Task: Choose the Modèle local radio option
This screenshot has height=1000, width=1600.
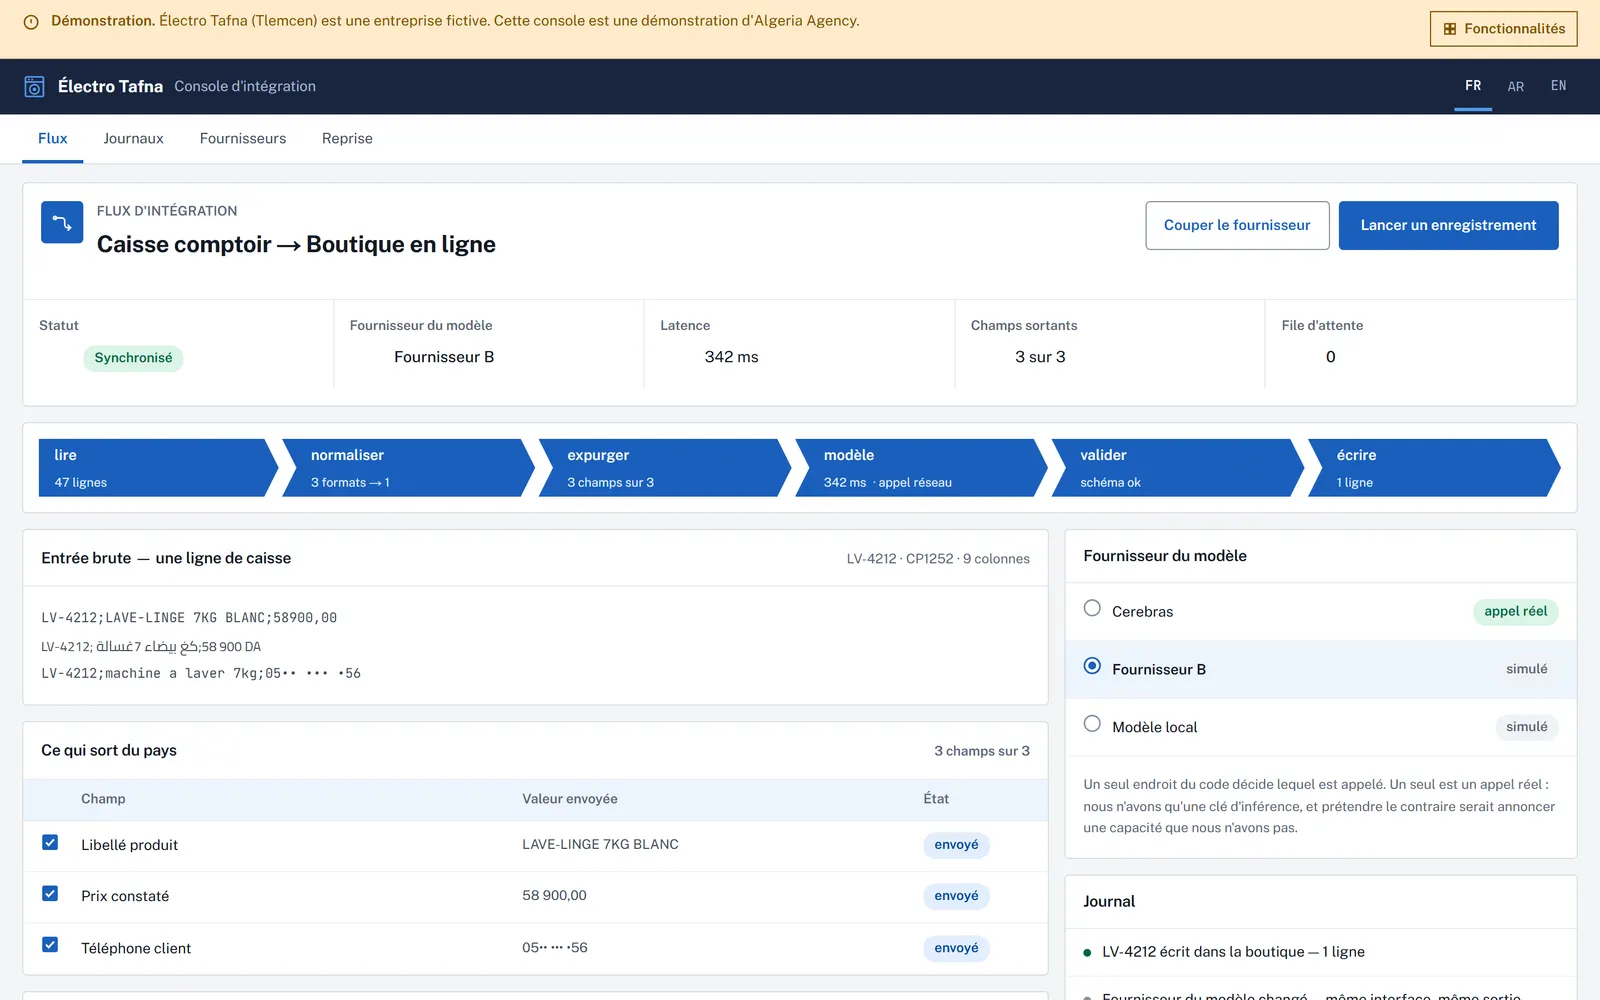Action: (1092, 724)
